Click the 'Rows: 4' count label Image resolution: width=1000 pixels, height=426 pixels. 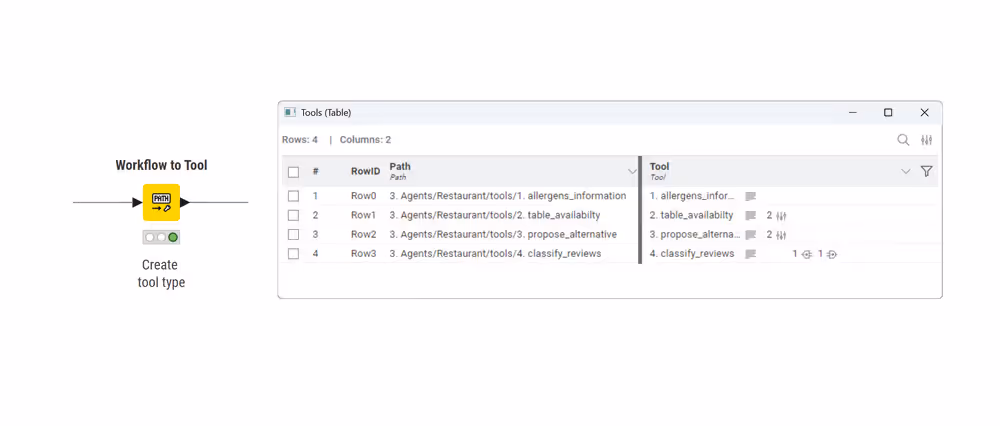[x=300, y=140]
